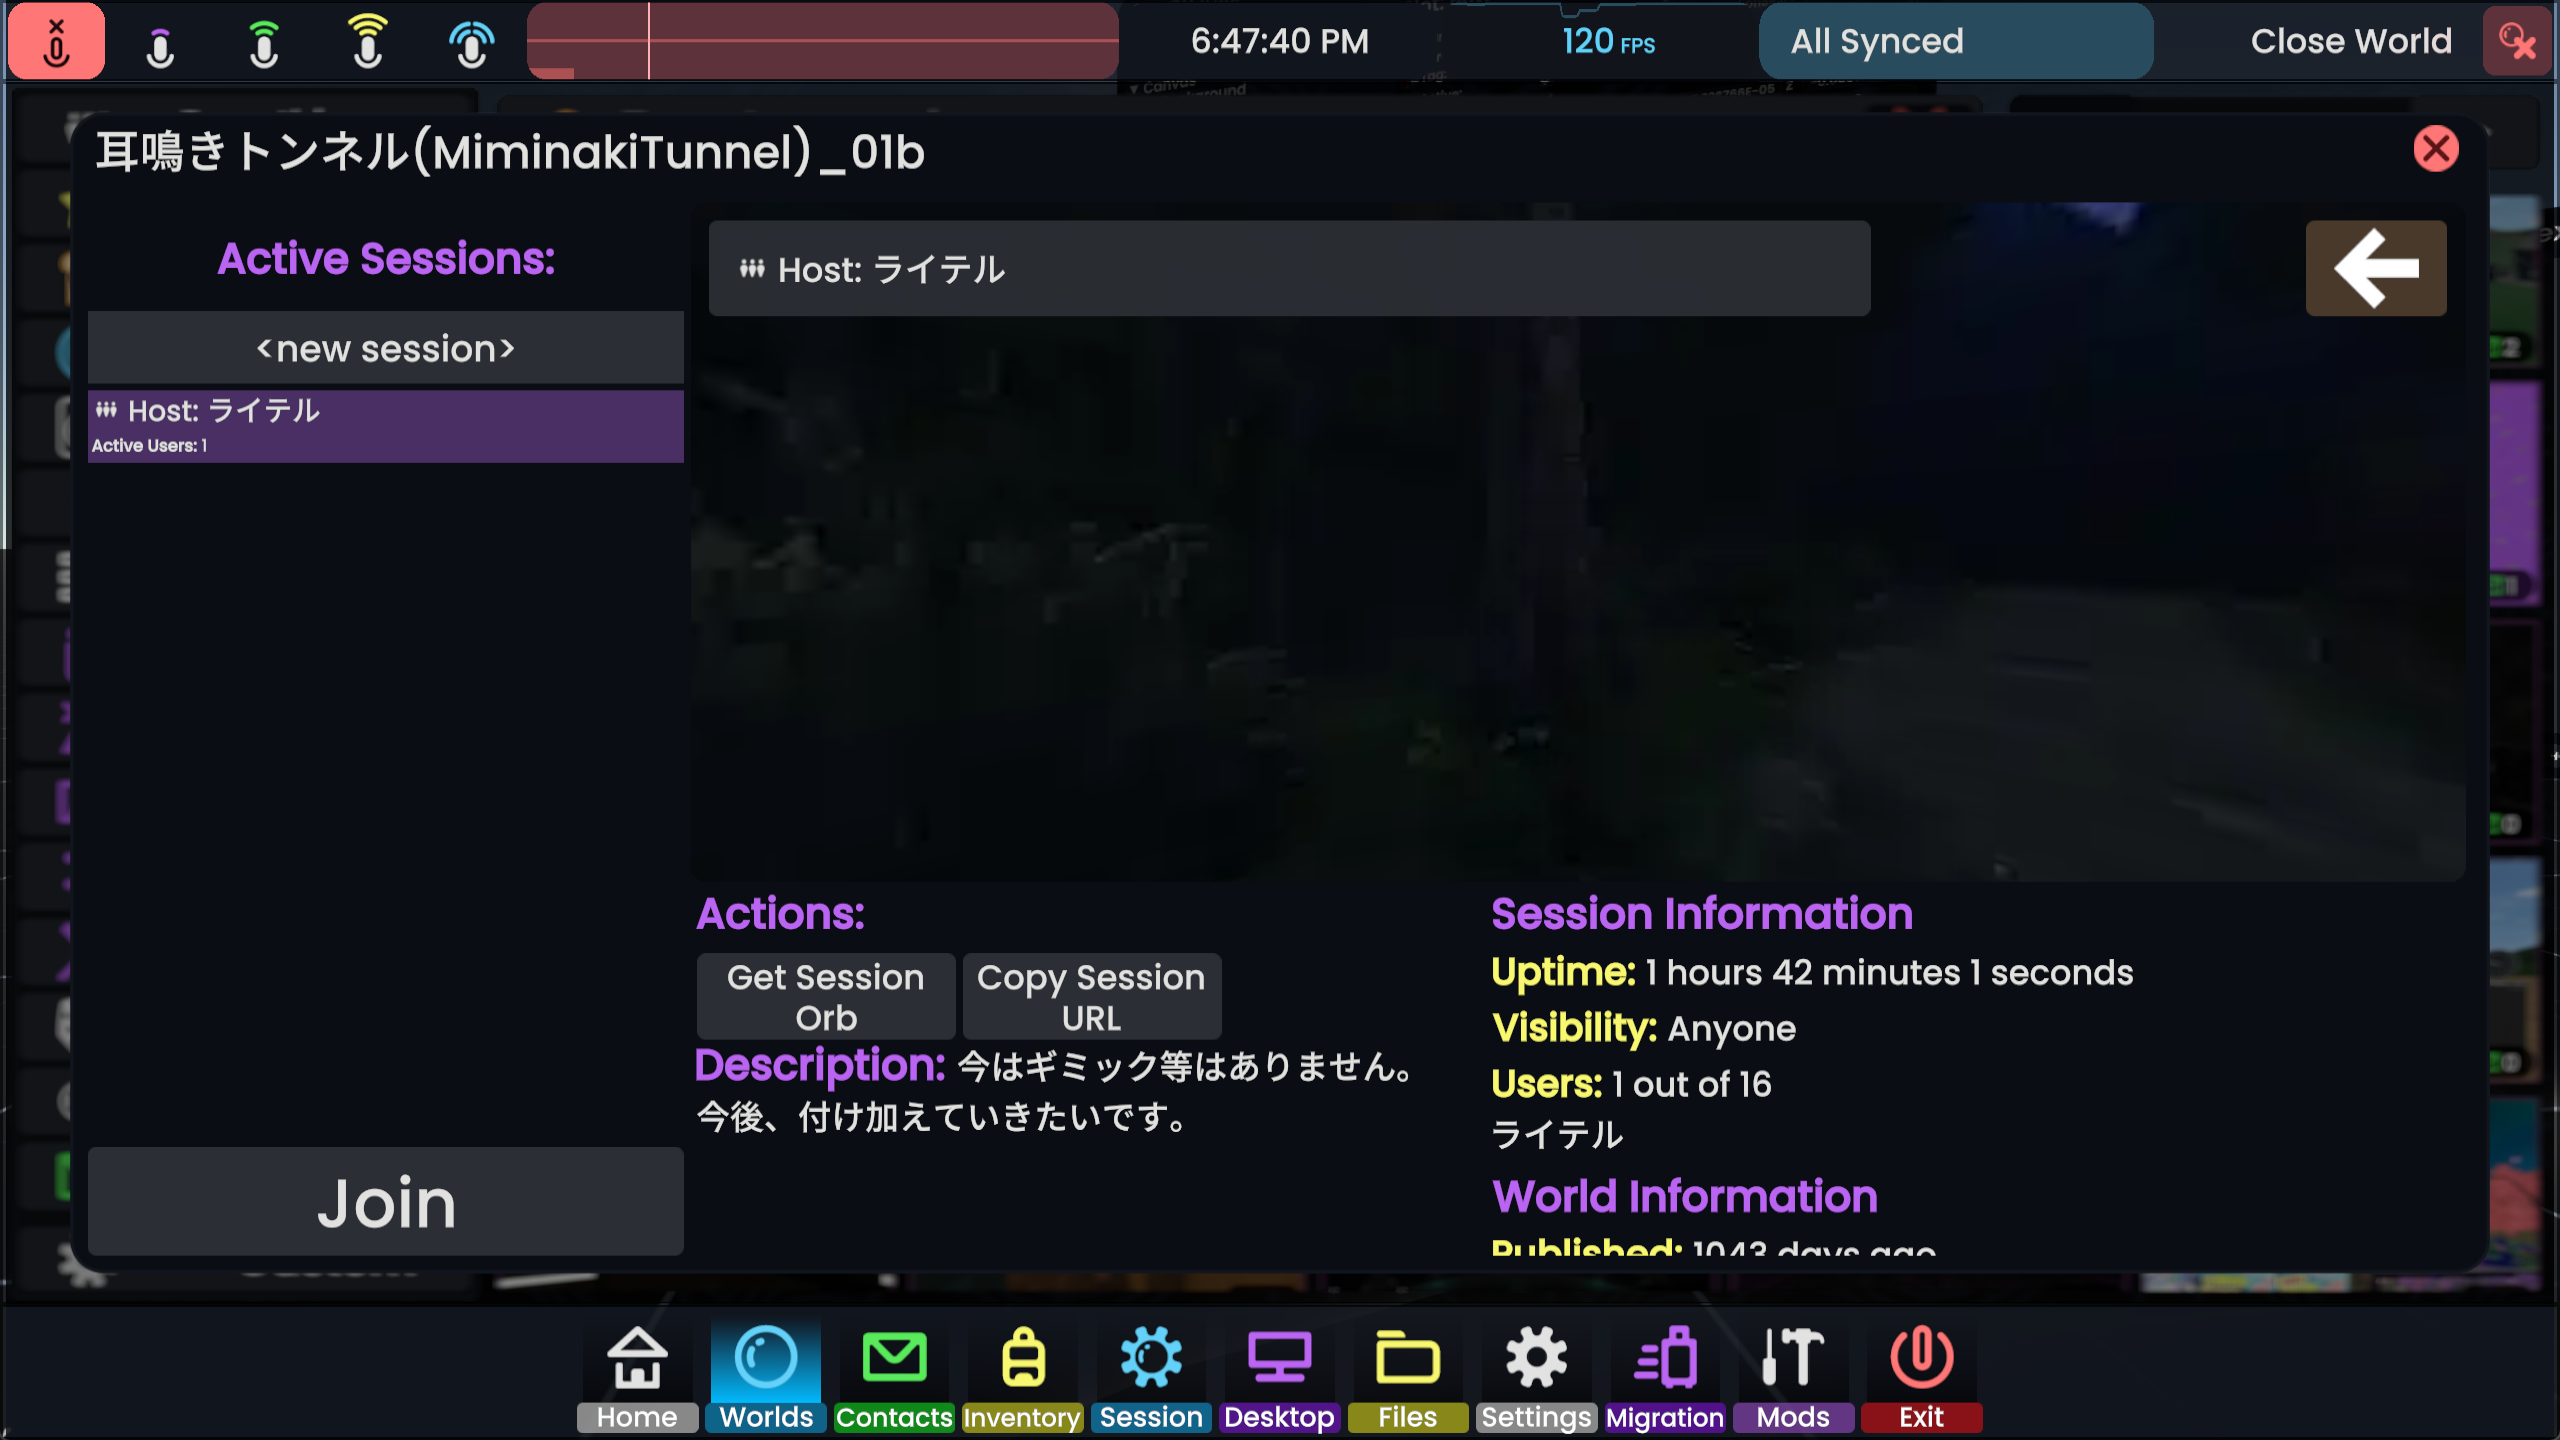Image resolution: width=2560 pixels, height=1440 pixels.
Task: Click the voice volume level meter
Action: click(x=822, y=41)
